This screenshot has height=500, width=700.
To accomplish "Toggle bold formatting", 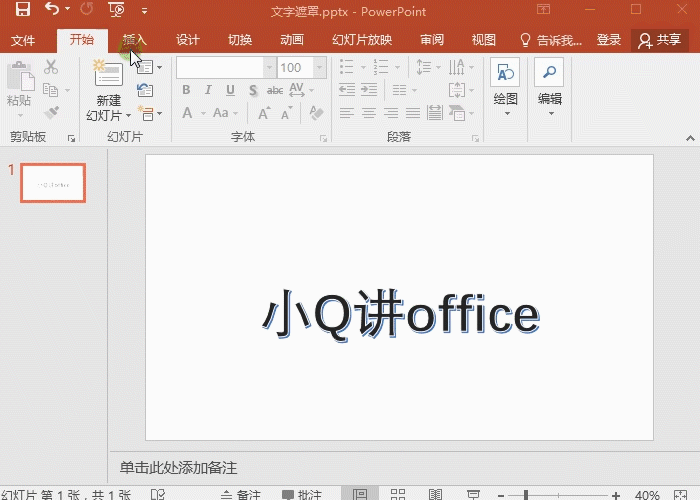I will (186, 90).
